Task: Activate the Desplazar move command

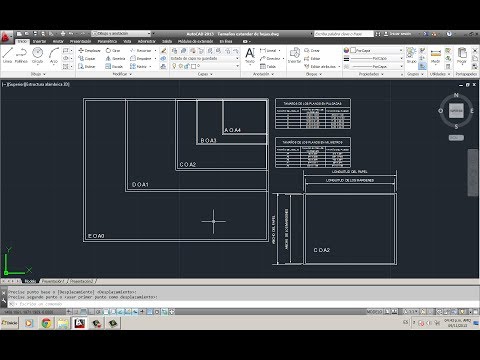Action: pos(89,50)
